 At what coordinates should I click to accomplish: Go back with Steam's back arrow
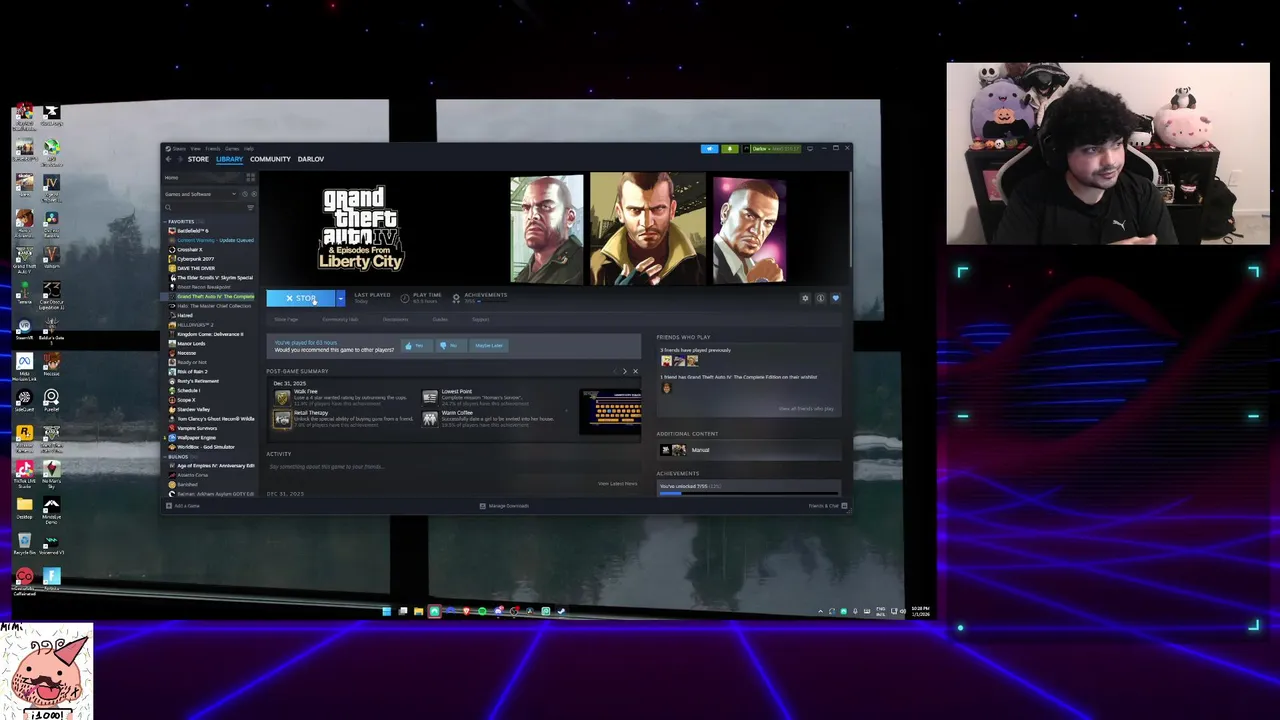(x=168, y=159)
